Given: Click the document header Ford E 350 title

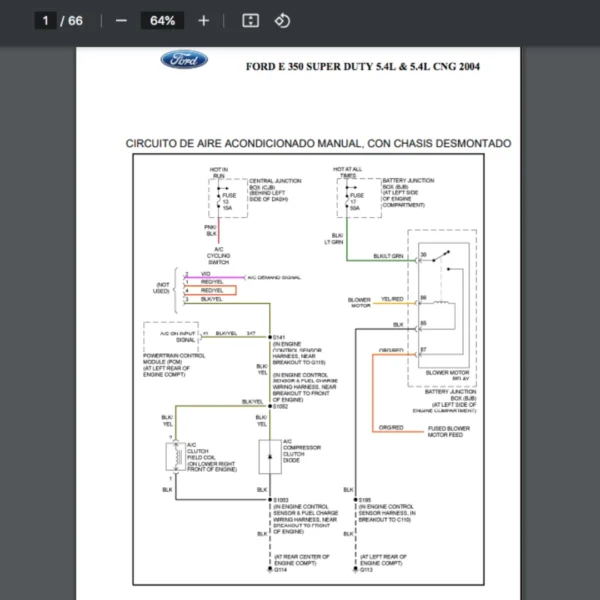Looking at the screenshot, I should (362, 67).
